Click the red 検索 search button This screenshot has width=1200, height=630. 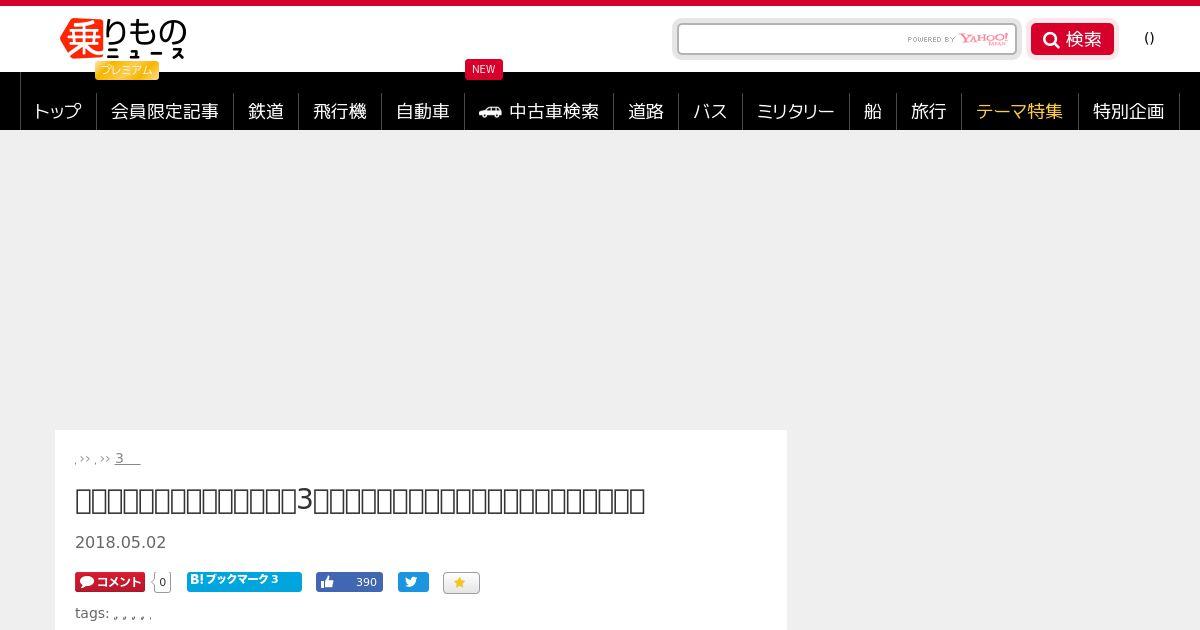1072,39
